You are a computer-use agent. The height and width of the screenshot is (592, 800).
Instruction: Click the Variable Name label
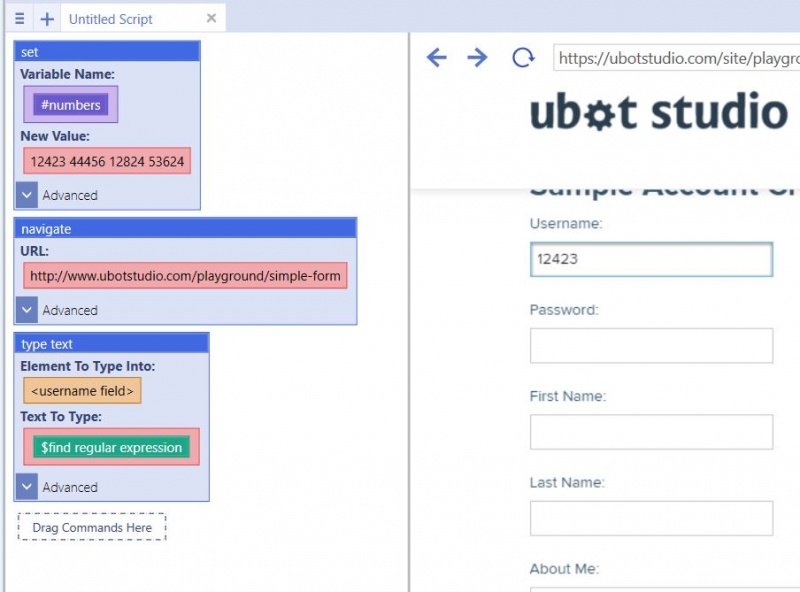point(67,74)
